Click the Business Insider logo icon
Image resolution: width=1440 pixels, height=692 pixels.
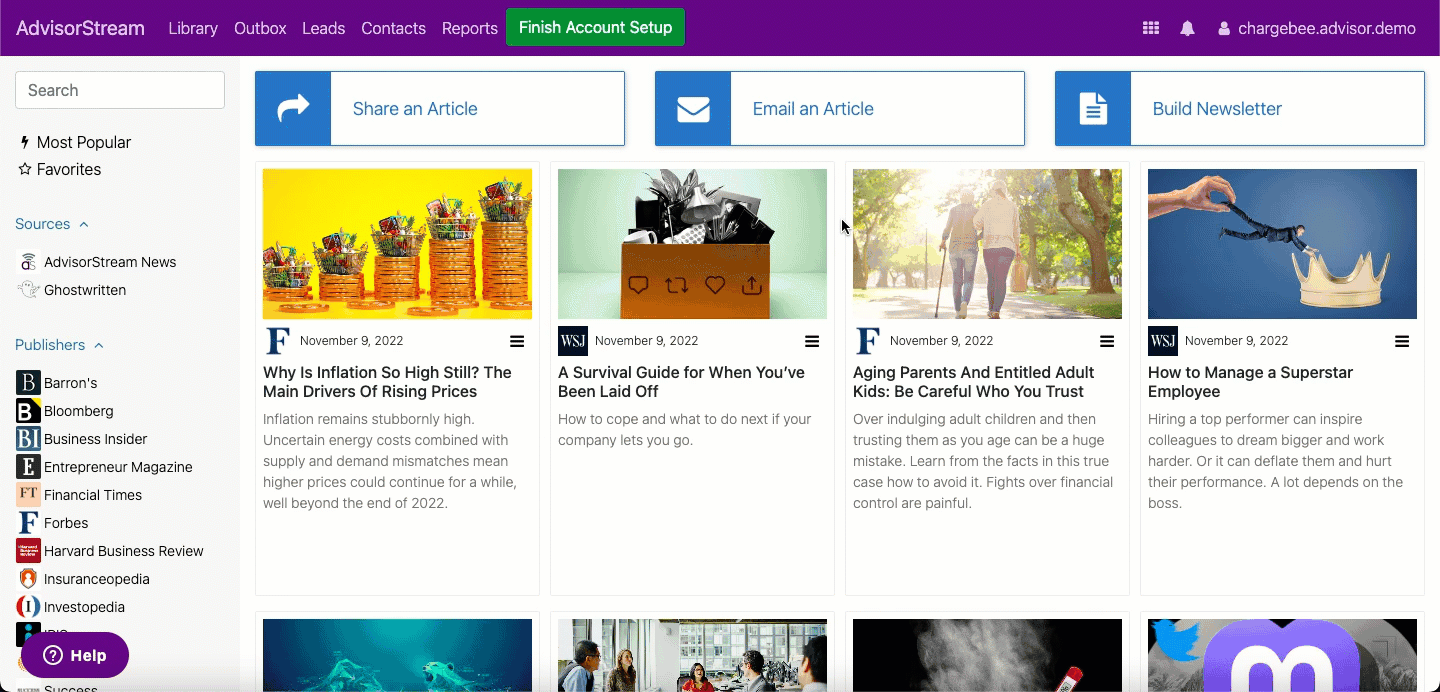click(28, 439)
